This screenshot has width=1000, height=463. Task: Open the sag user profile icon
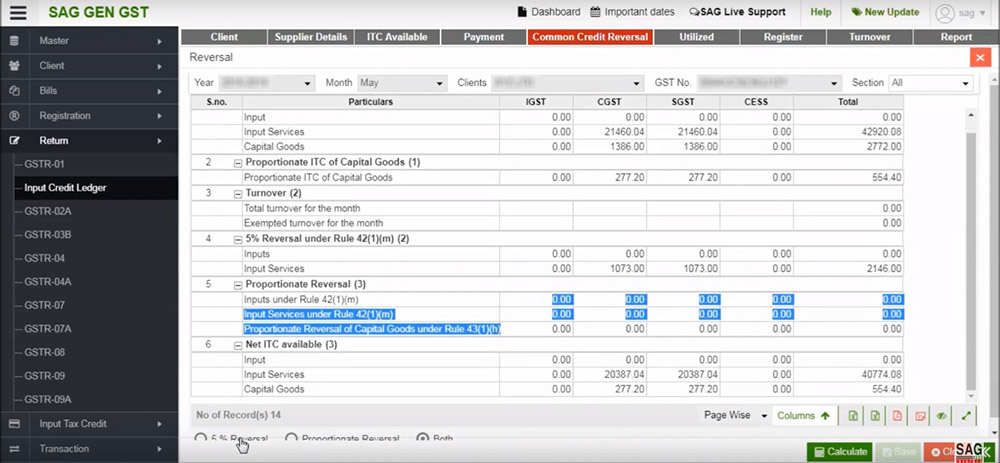943,12
